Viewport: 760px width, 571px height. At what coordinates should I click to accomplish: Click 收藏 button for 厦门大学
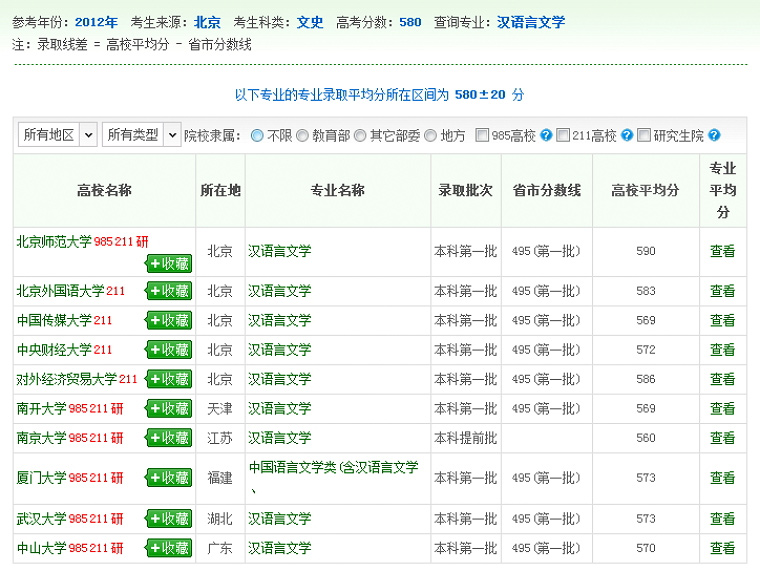coord(168,478)
